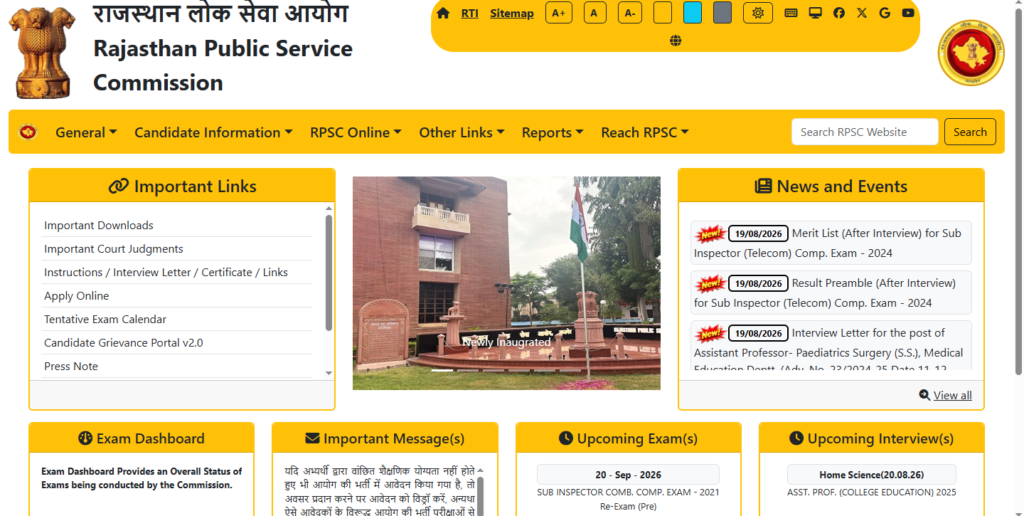Open the Press Note link
Image resolution: width=1024 pixels, height=516 pixels.
point(71,366)
